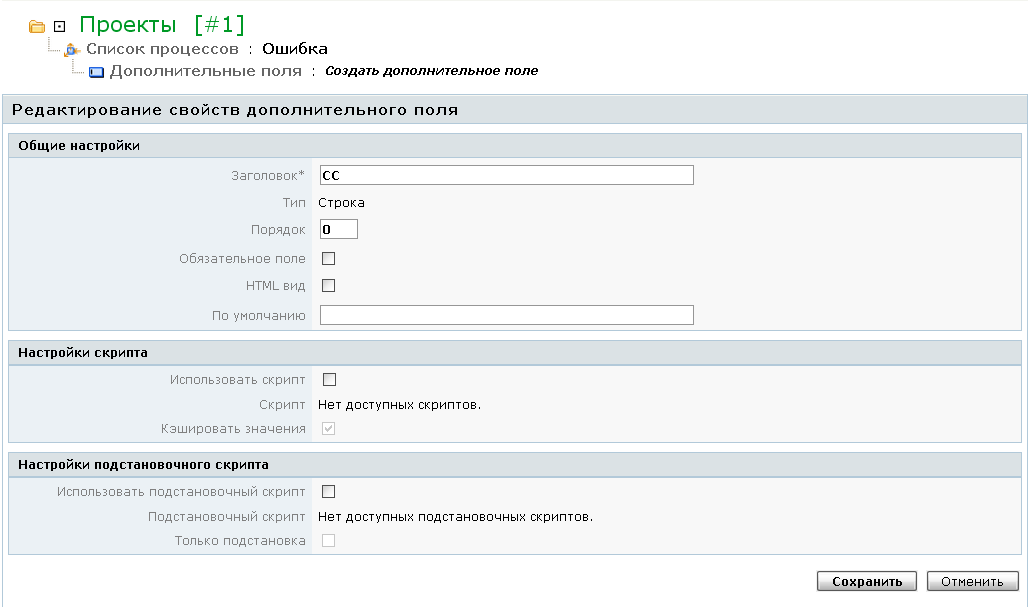
Task: Toggle the Только подстановка checkbox
Action: pyautogui.click(x=329, y=541)
